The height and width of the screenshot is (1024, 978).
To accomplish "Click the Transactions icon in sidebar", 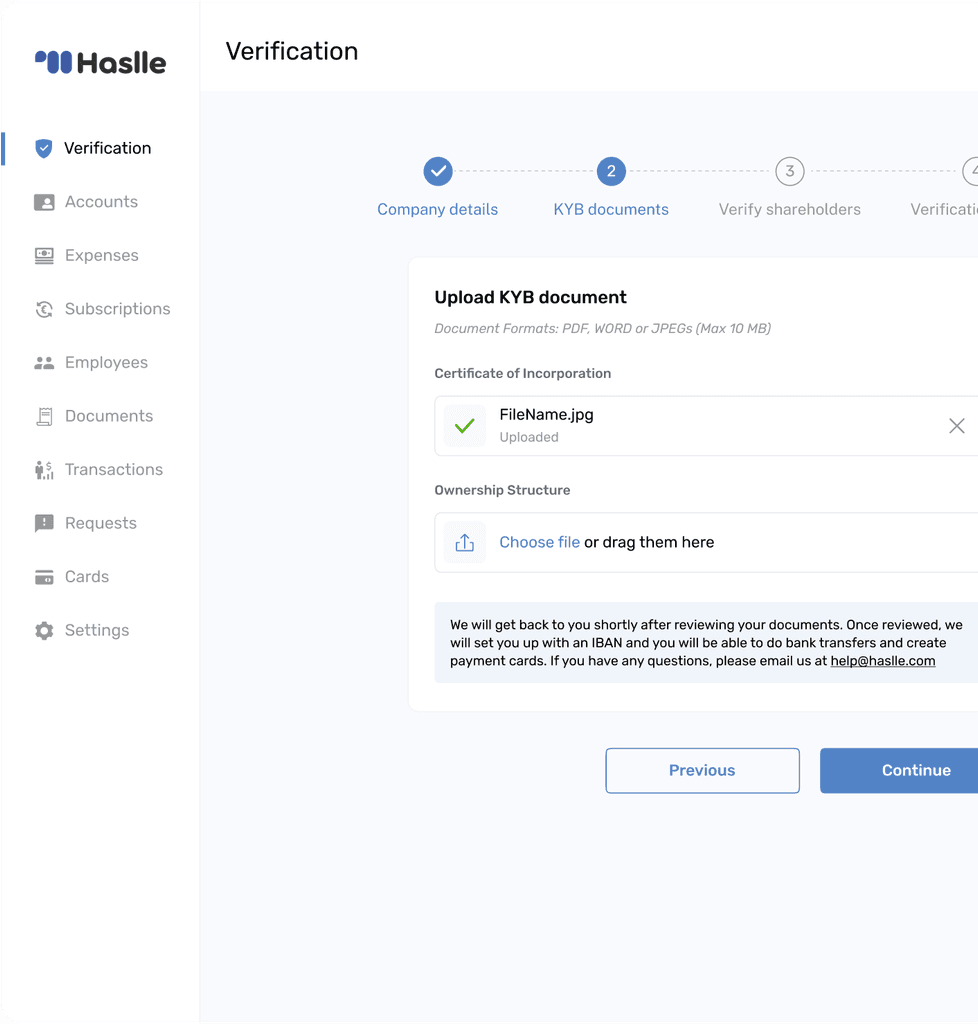I will [x=44, y=470].
